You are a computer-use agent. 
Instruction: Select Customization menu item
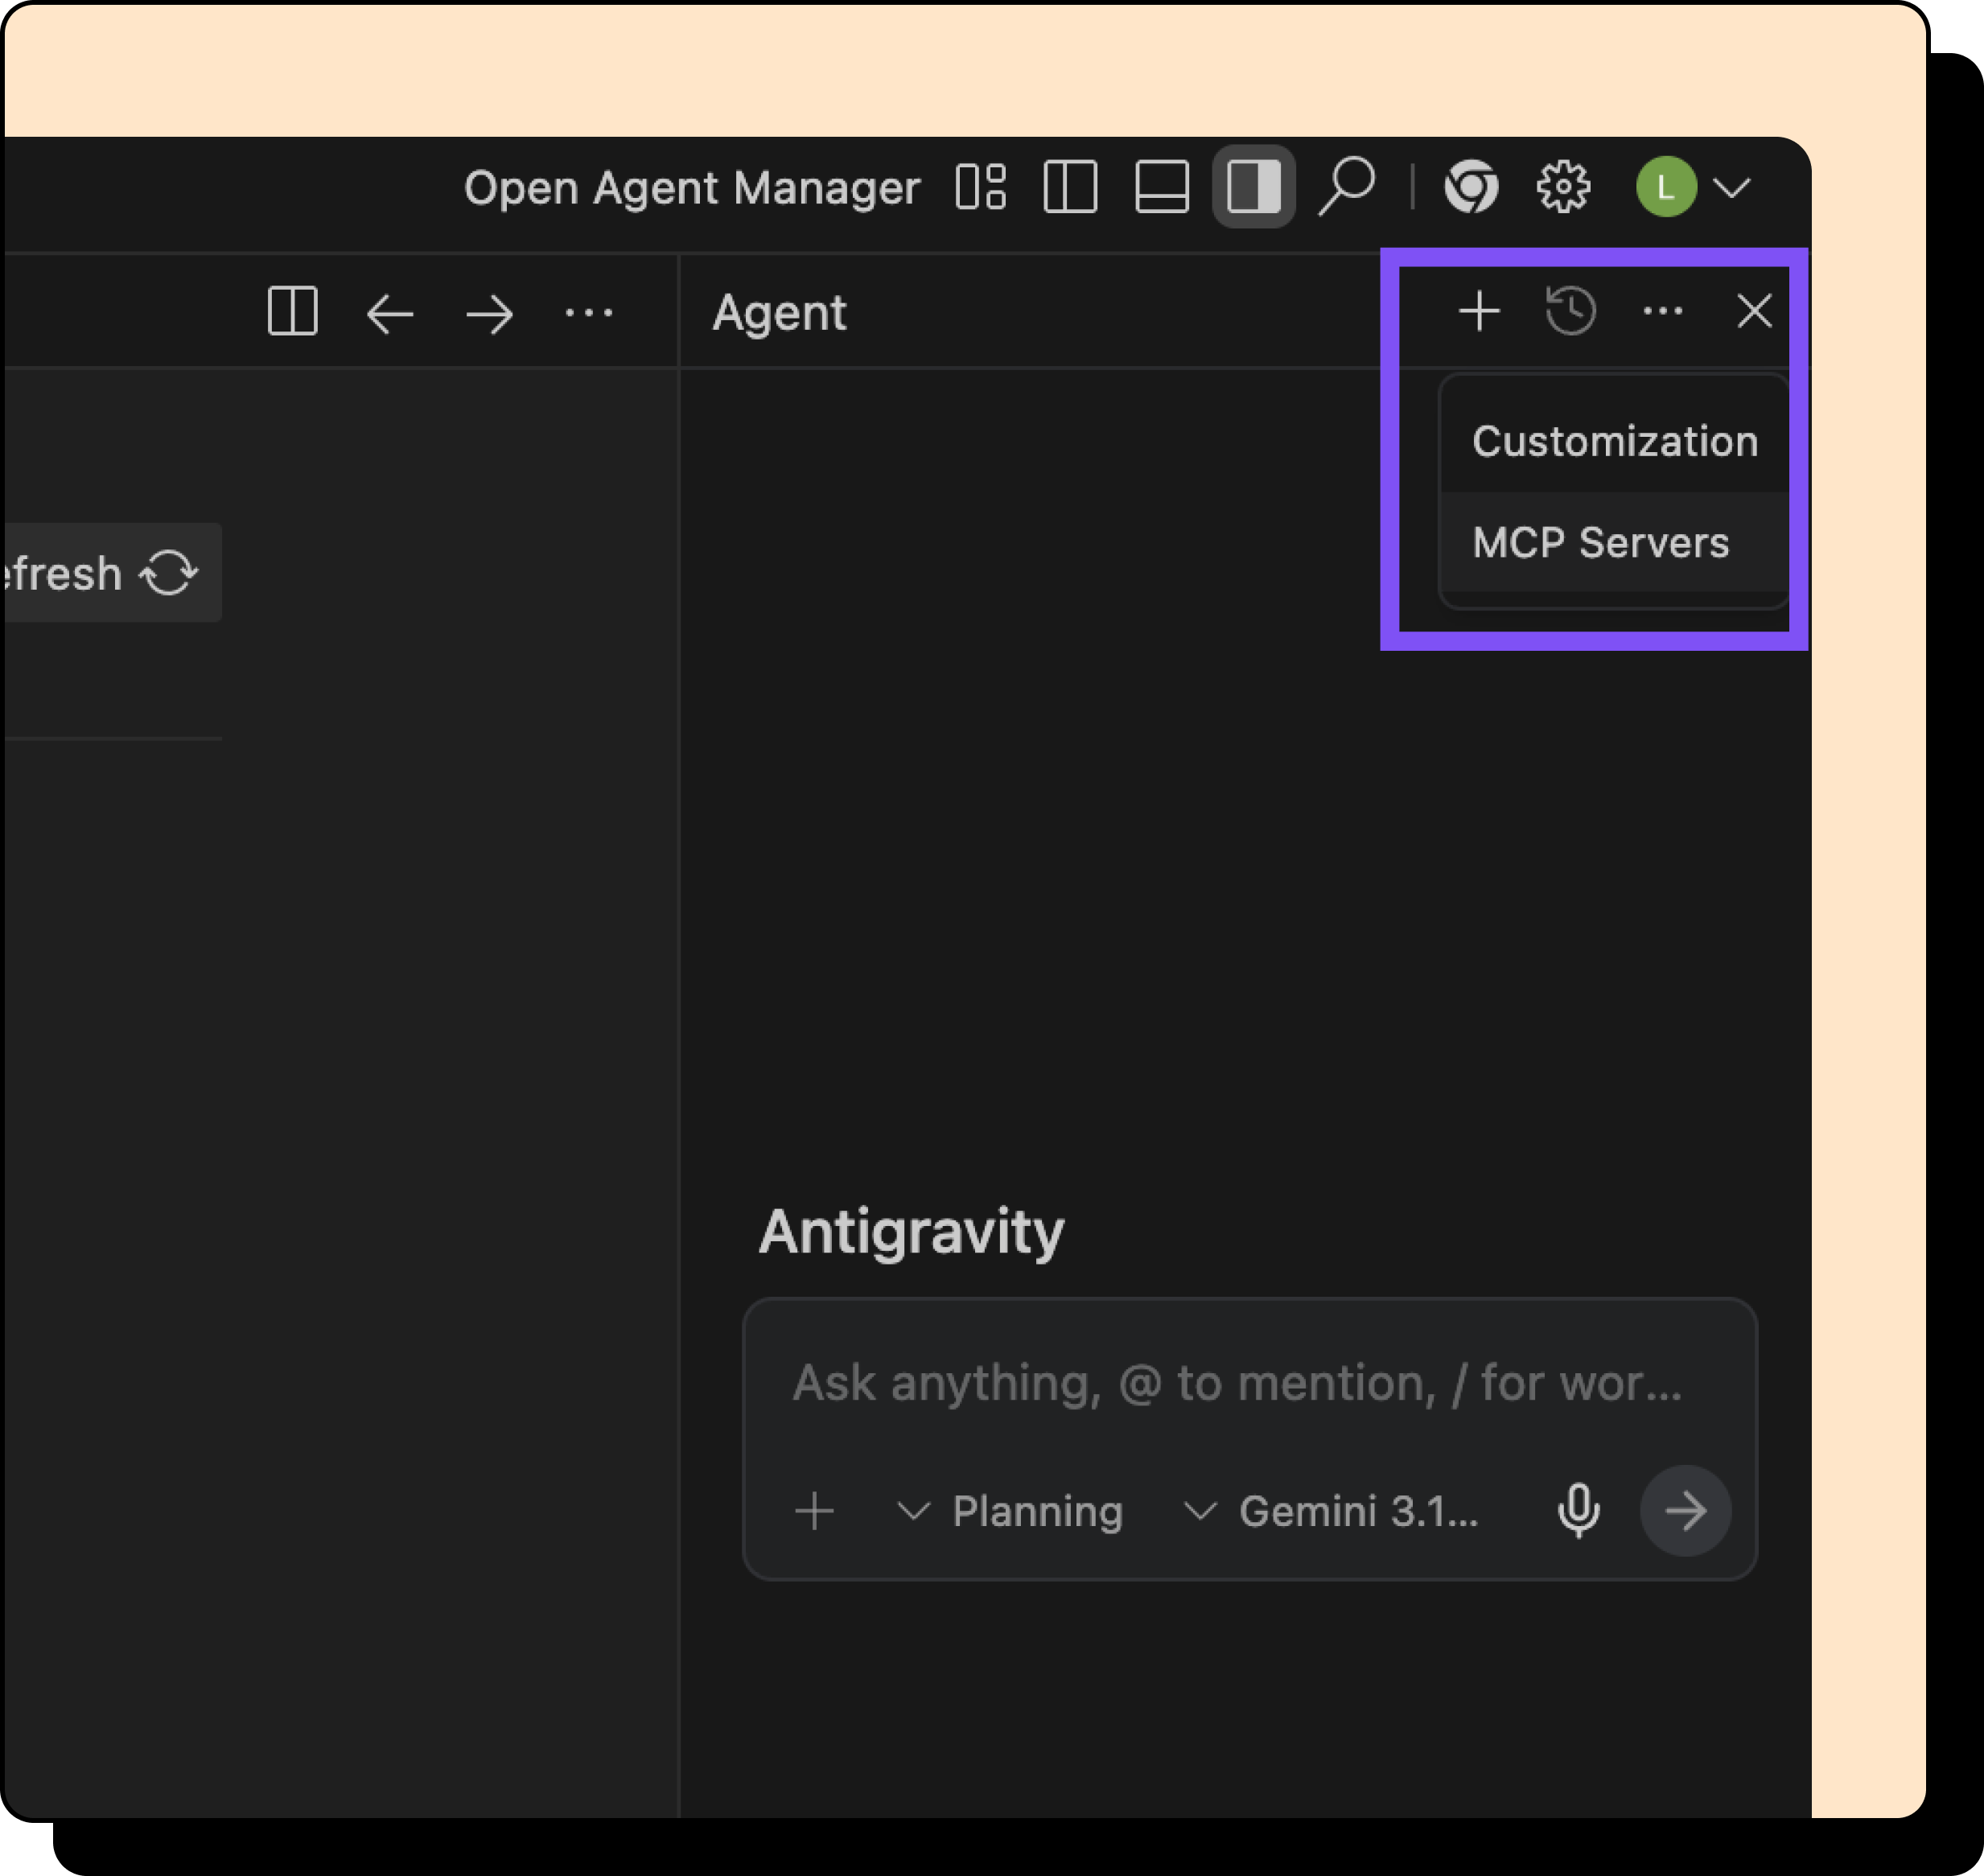1614,441
